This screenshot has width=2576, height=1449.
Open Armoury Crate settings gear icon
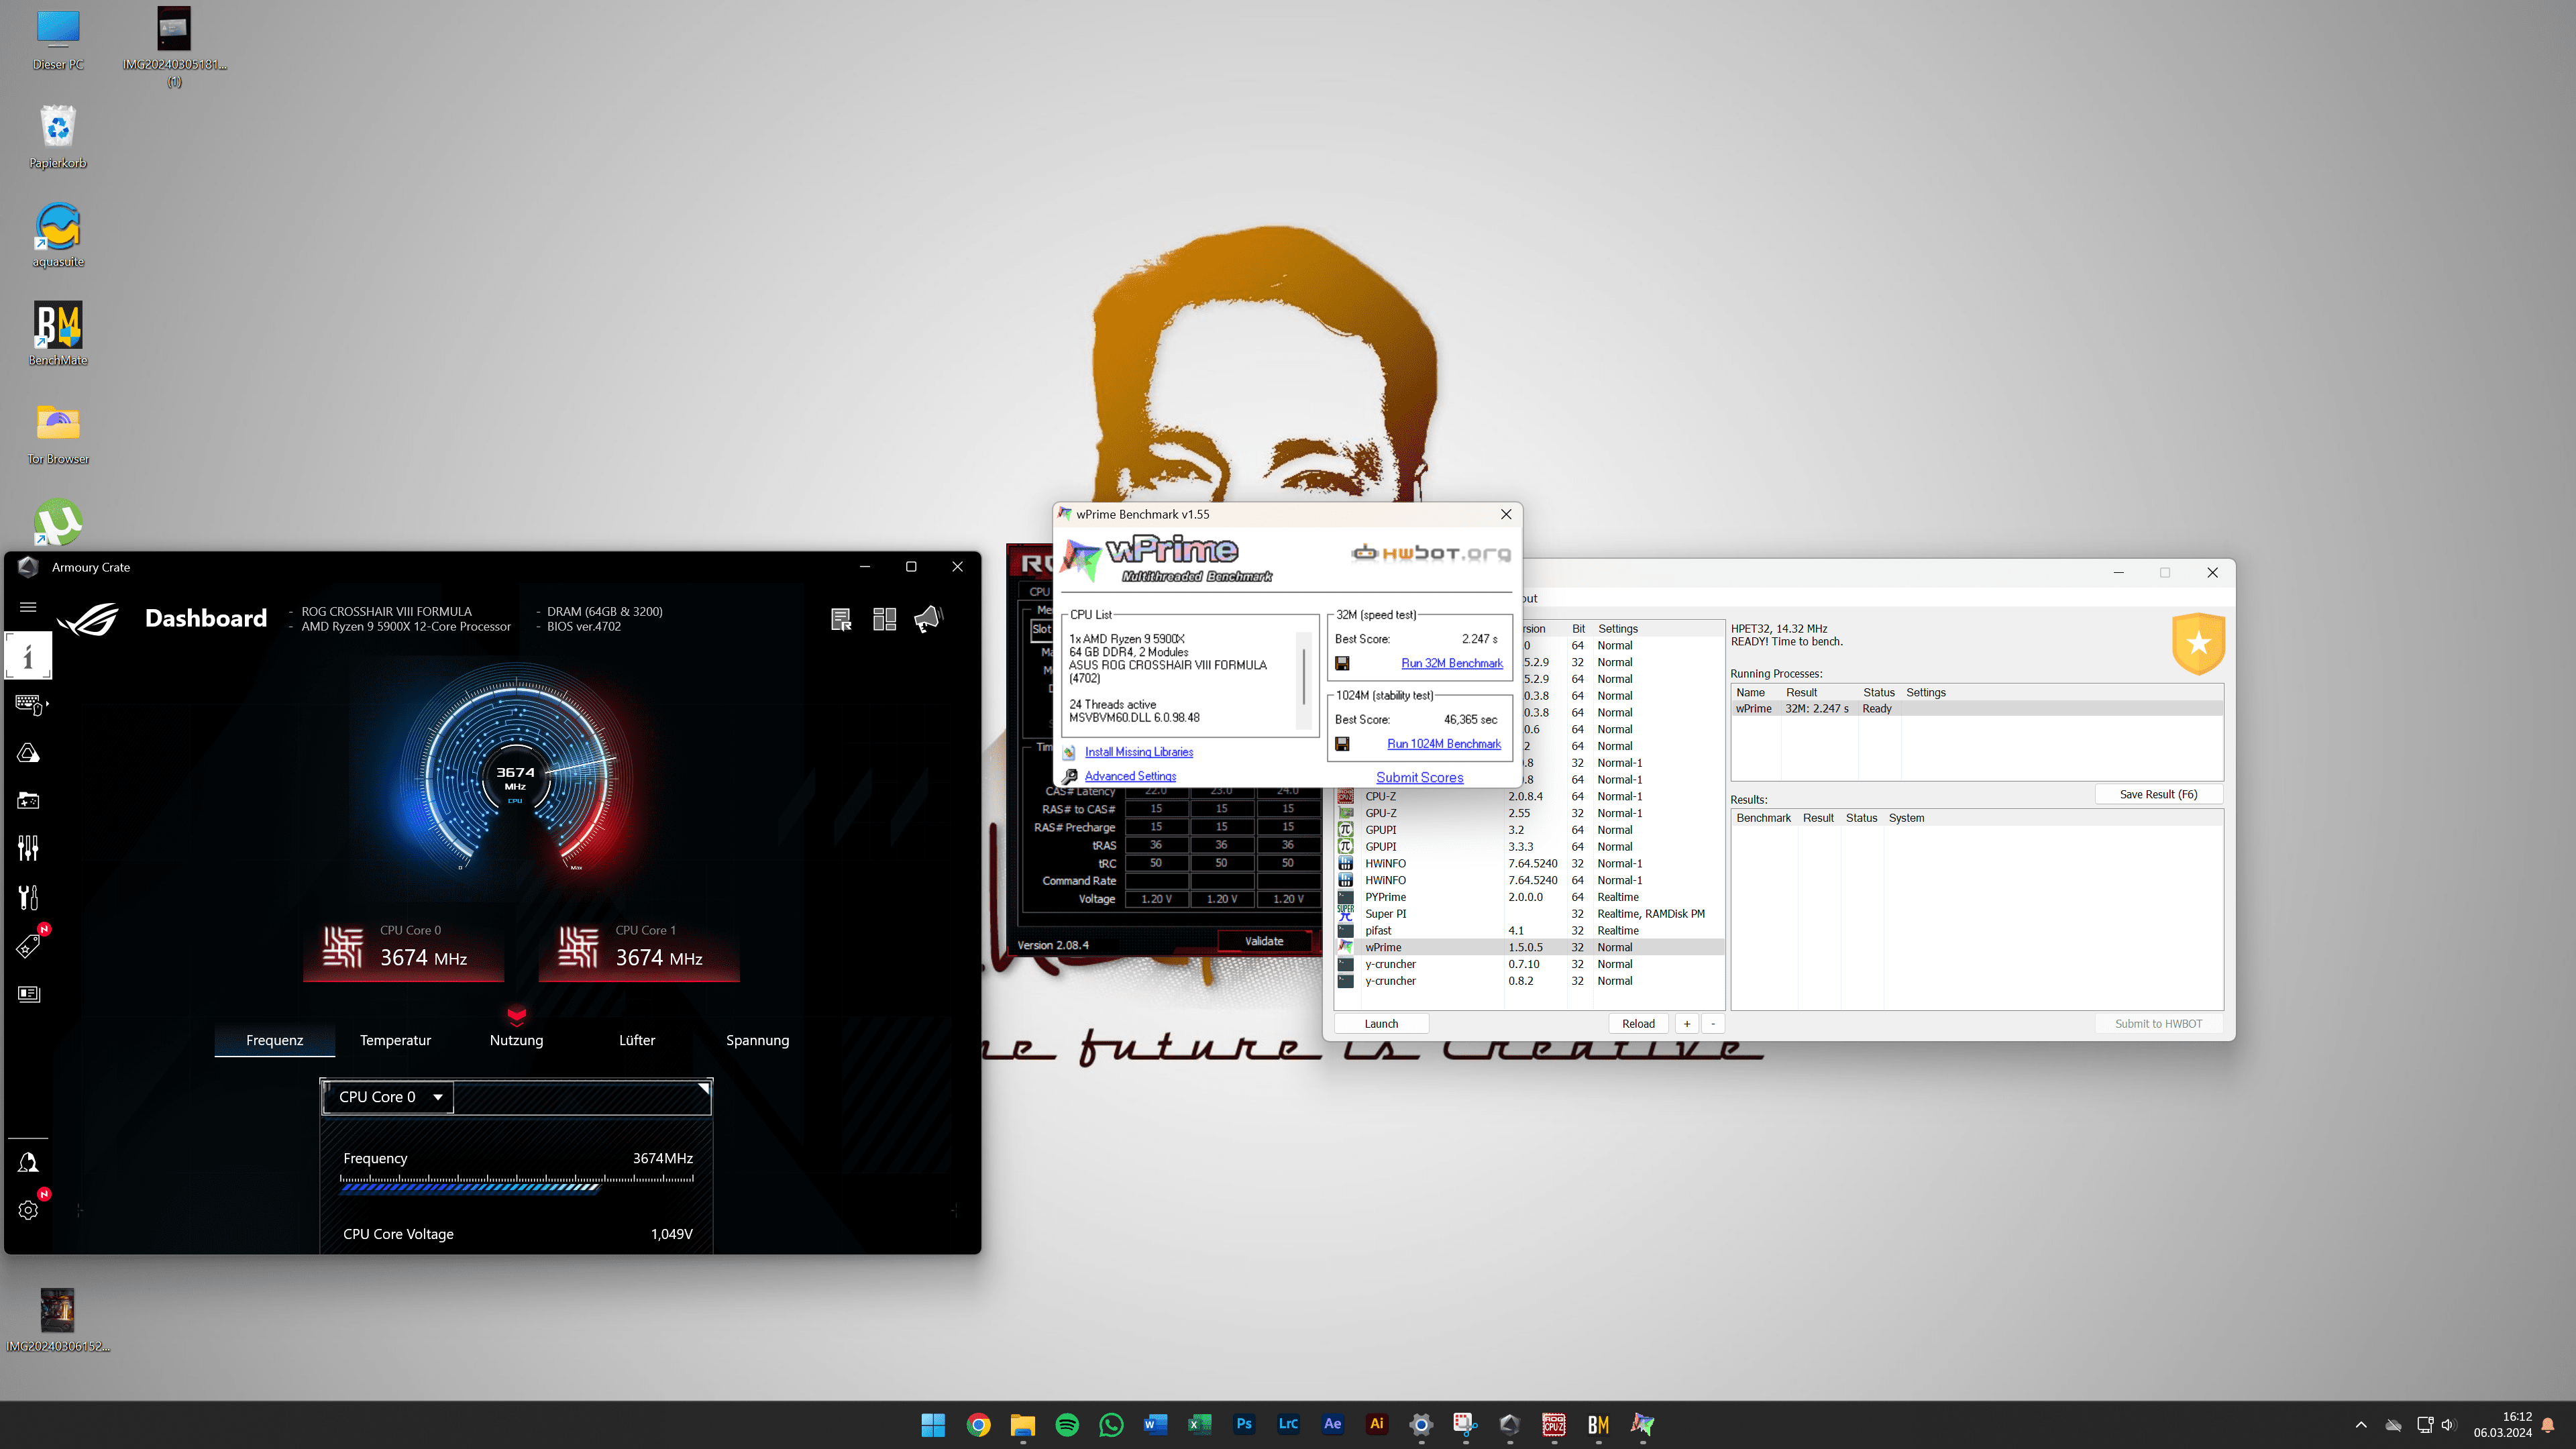[28, 1210]
